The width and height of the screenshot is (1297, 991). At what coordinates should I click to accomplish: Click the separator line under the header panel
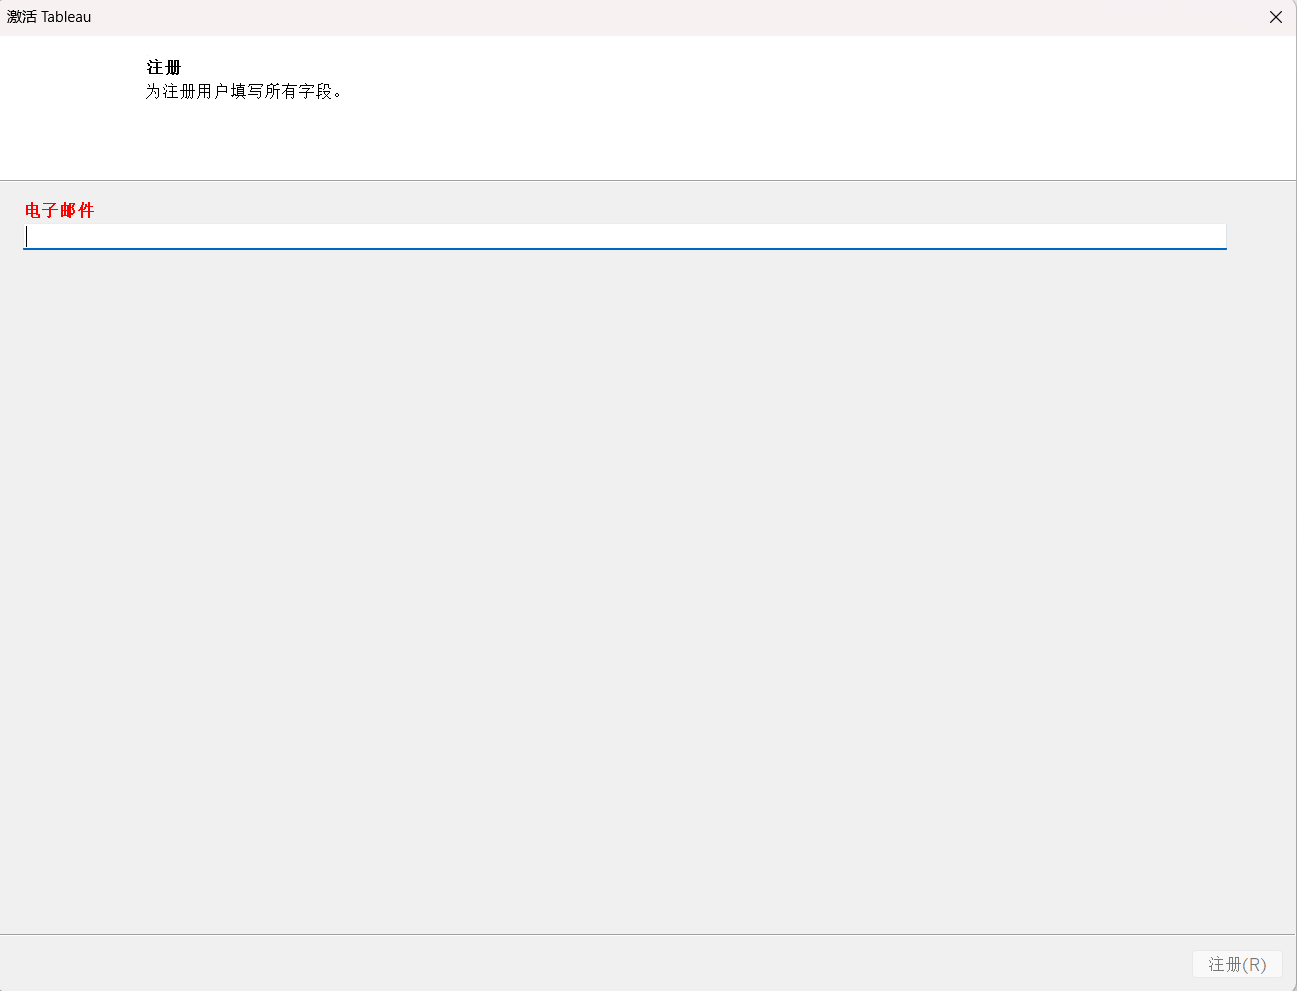[648, 180]
